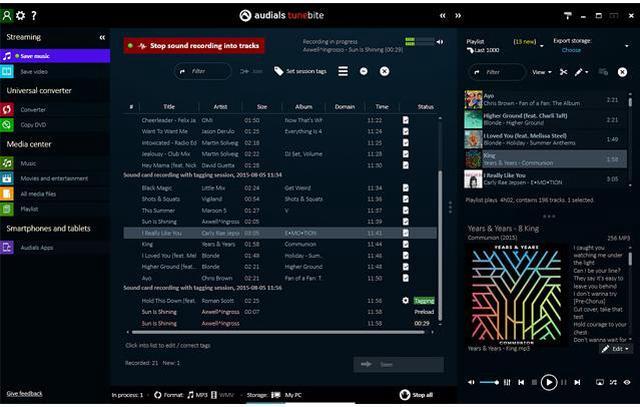Toggle shuffle icon in player

click(613, 383)
